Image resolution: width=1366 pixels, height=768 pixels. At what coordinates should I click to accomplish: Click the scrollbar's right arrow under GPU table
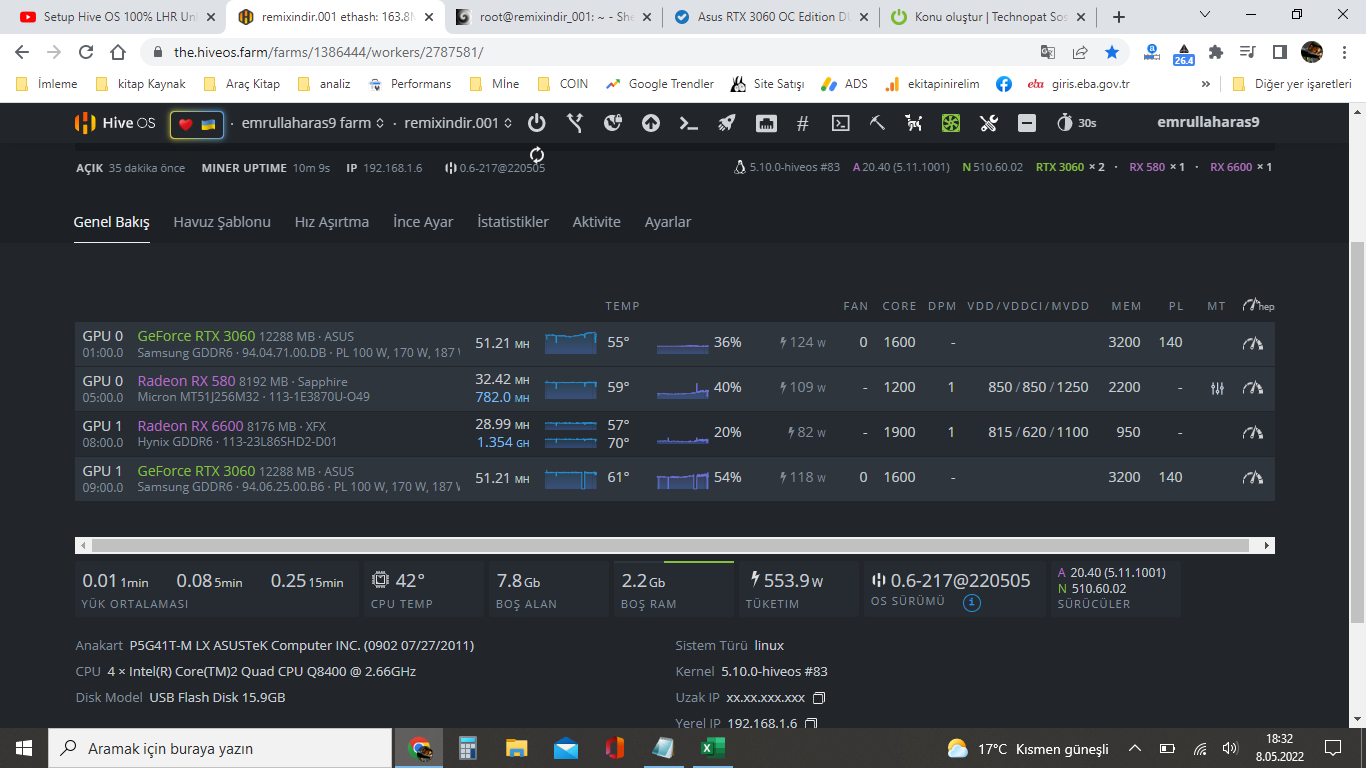(x=1268, y=546)
